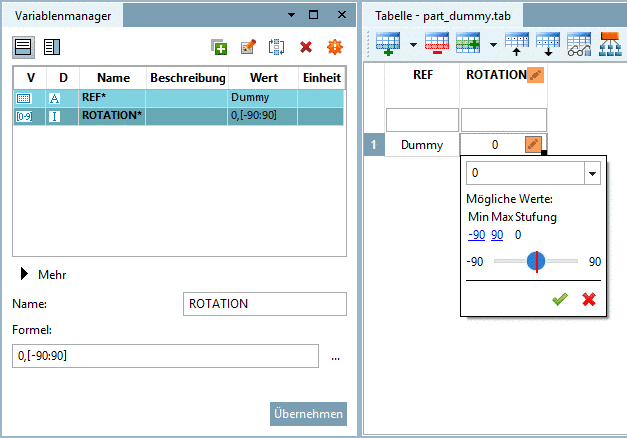Switch to Variablenmanager tab

[63, 16]
